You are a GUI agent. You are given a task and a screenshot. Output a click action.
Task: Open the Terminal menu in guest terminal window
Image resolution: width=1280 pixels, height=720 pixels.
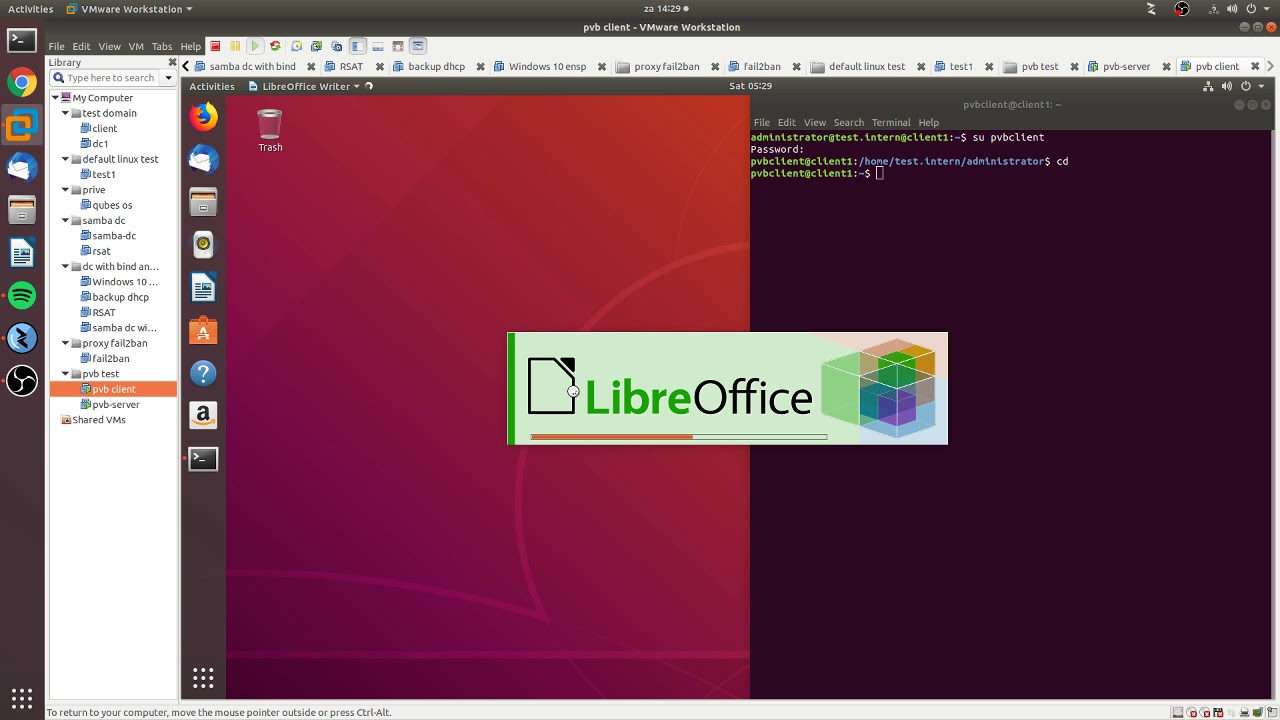[890, 123]
